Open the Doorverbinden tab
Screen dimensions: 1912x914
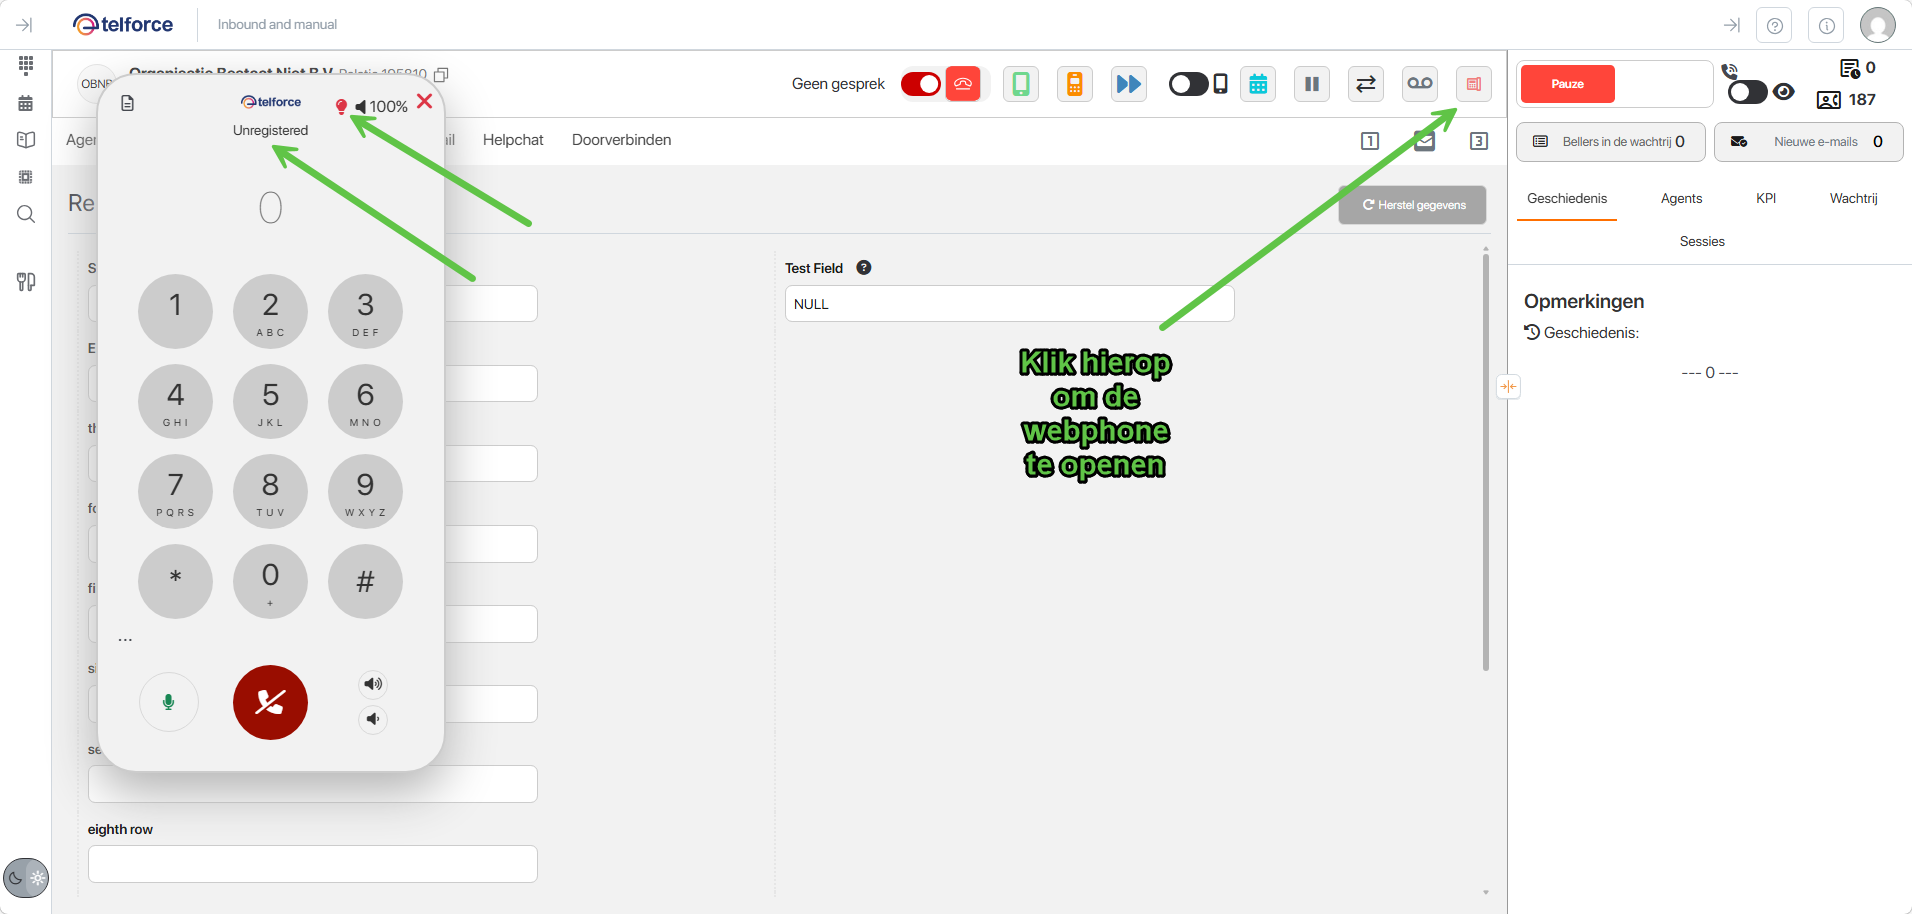tap(621, 140)
